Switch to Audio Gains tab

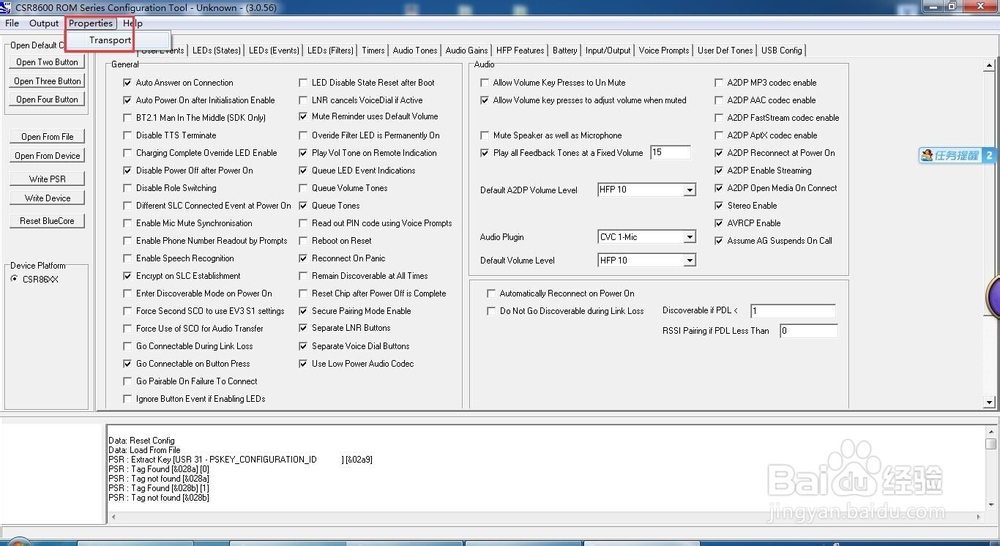467,50
